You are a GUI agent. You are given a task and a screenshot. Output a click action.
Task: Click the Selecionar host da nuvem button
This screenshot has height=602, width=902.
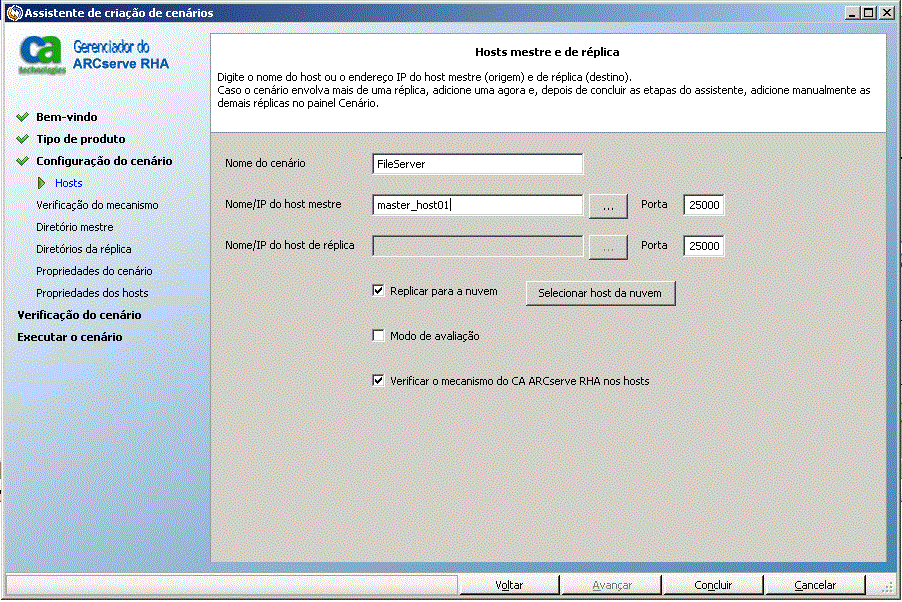[601, 293]
